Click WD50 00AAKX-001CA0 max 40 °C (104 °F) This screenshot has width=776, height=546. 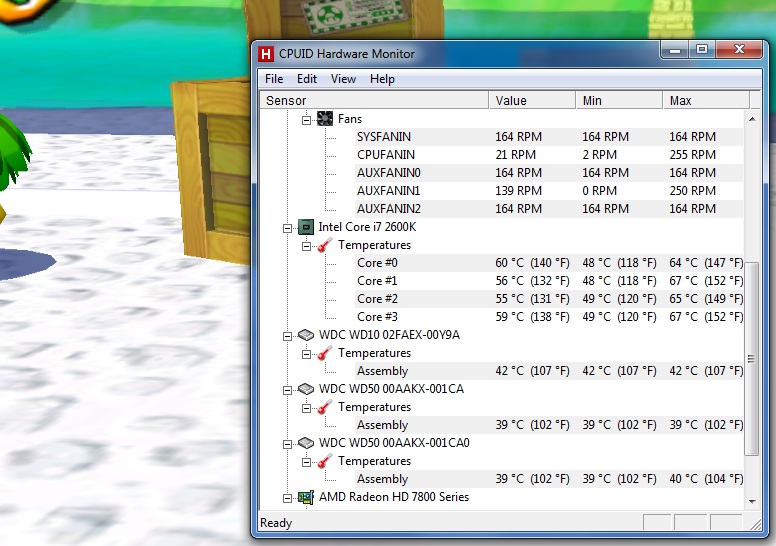click(x=706, y=479)
